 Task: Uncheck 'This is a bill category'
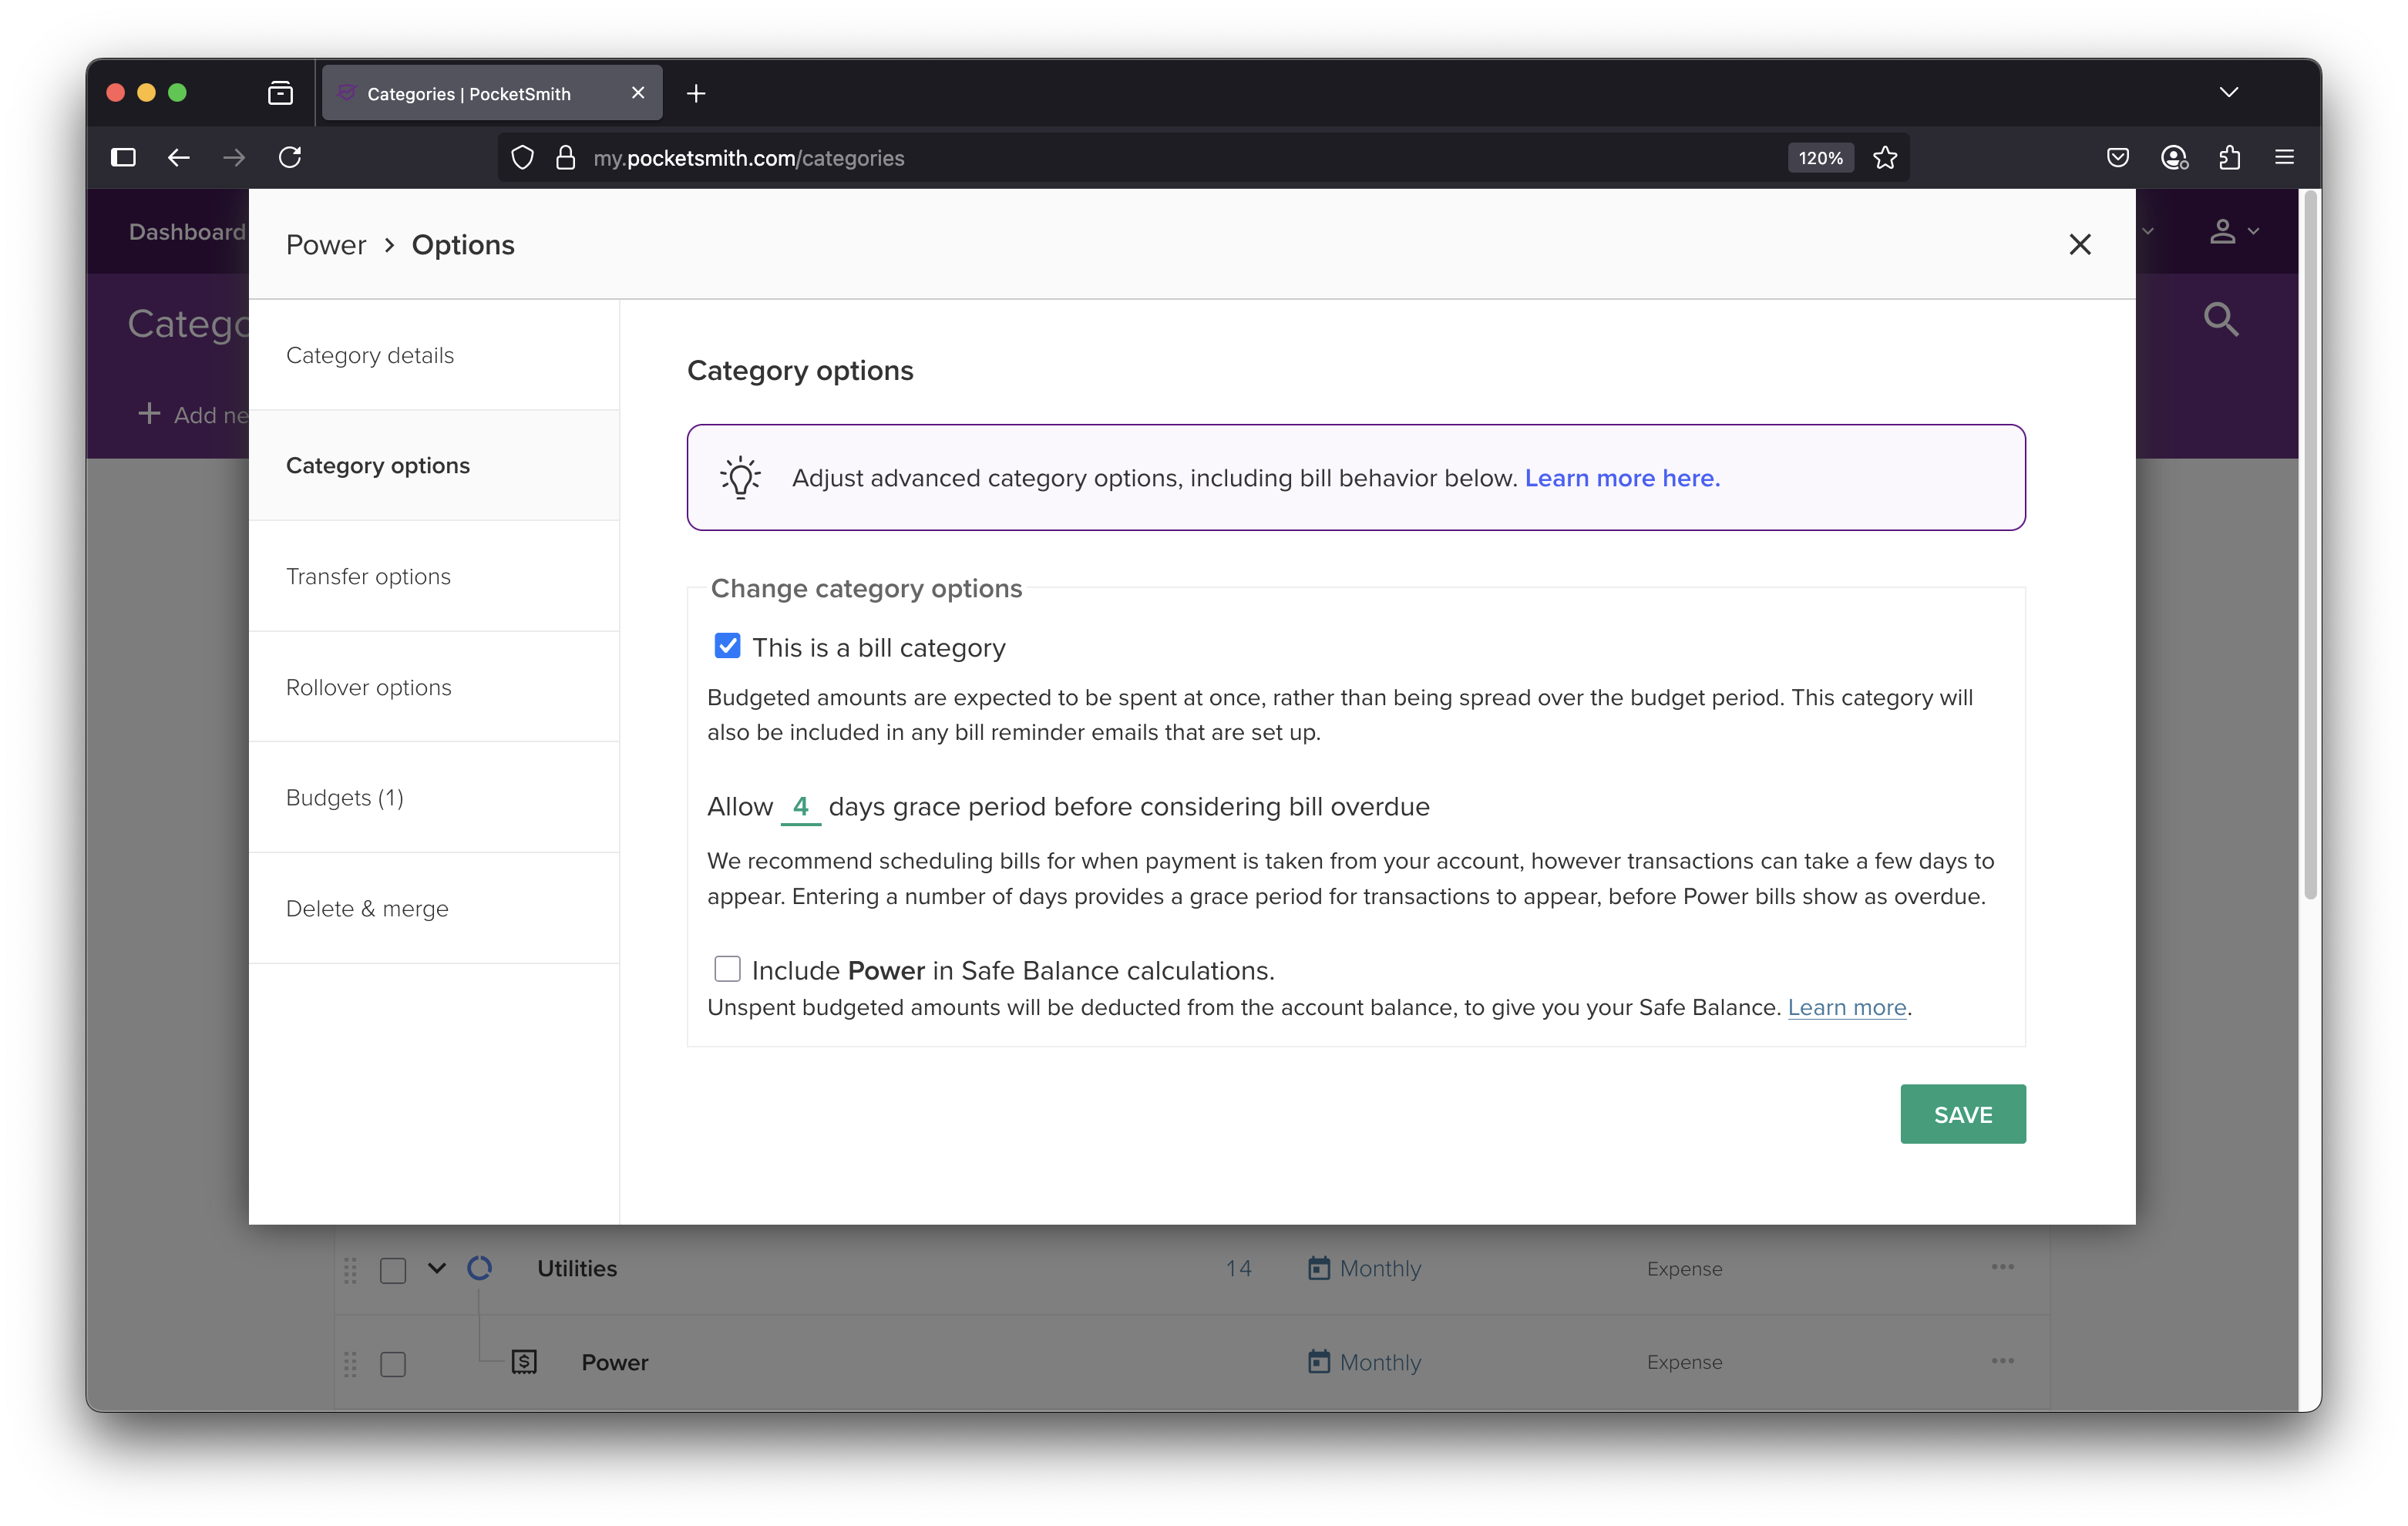click(727, 646)
